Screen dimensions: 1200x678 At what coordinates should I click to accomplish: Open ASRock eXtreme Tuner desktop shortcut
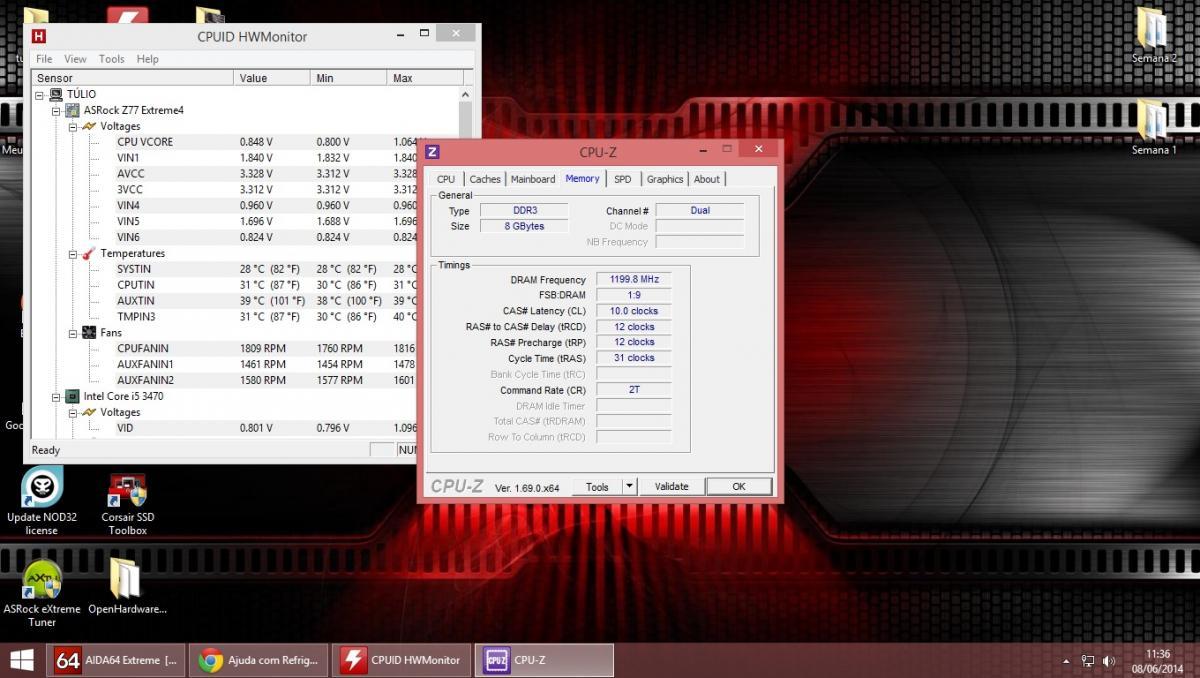41,593
